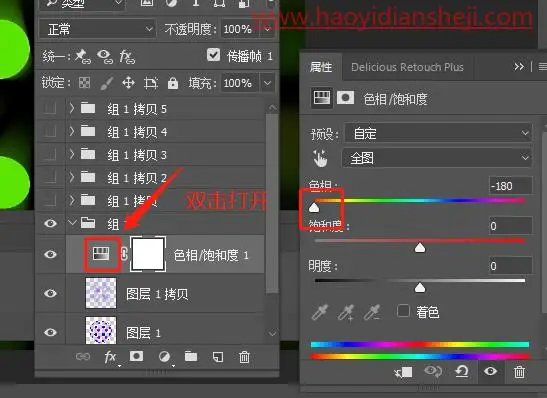This screenshot has width=547, height=398.
Task: Select the Hue/Saturation adjustment icon in Properties
Action: coord(322,98)
